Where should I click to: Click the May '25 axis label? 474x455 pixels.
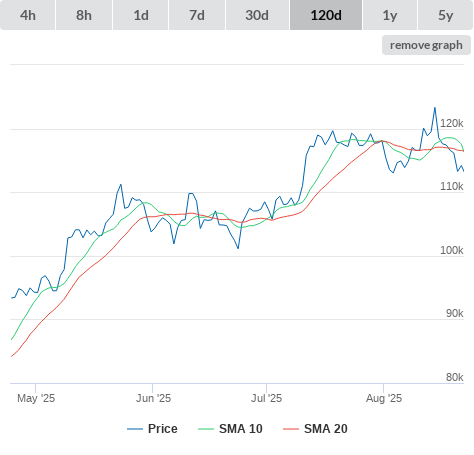(36, 398)
